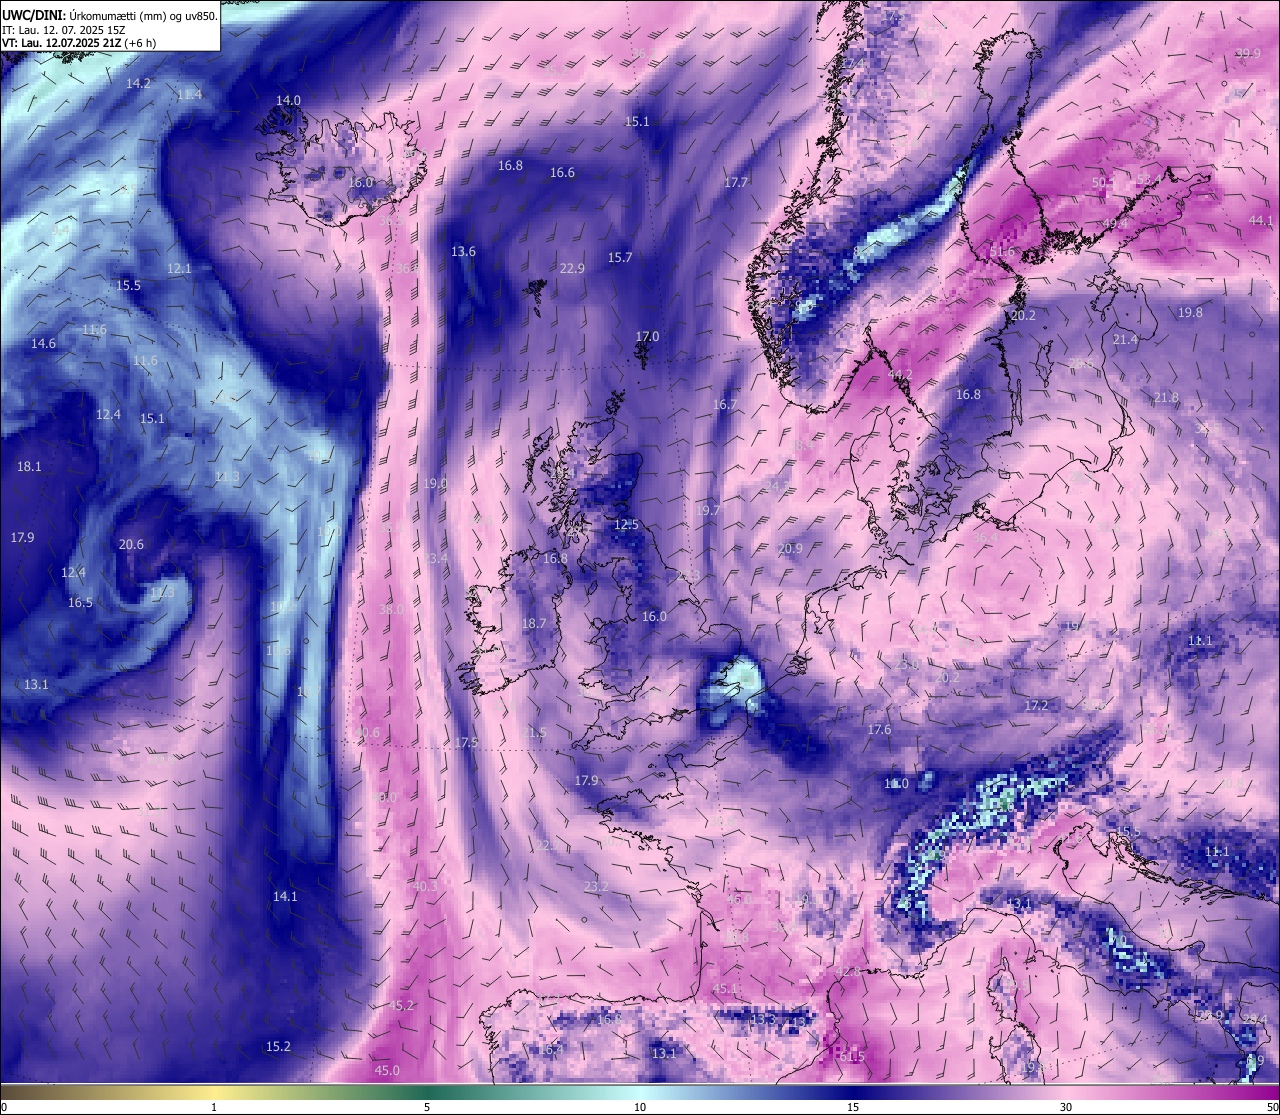Image resolution: width=1280 pixels, height=1115 pixels.
Task: Click the 17.6 value label
Action: pyautogui.click(x=879, y=729)
